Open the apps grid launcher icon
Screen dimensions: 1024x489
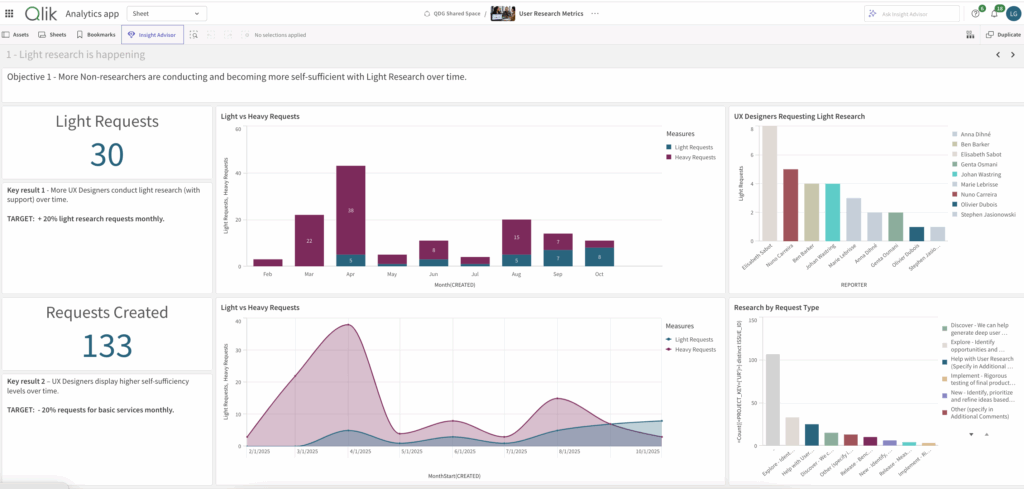[x=9, y=13]
